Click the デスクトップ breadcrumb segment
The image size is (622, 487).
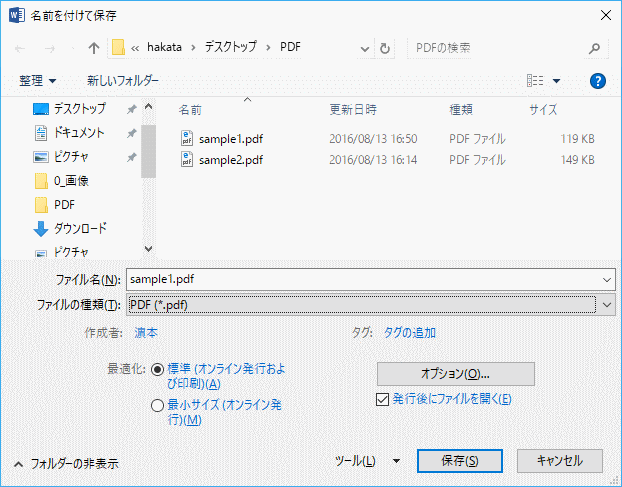point(230,47)
